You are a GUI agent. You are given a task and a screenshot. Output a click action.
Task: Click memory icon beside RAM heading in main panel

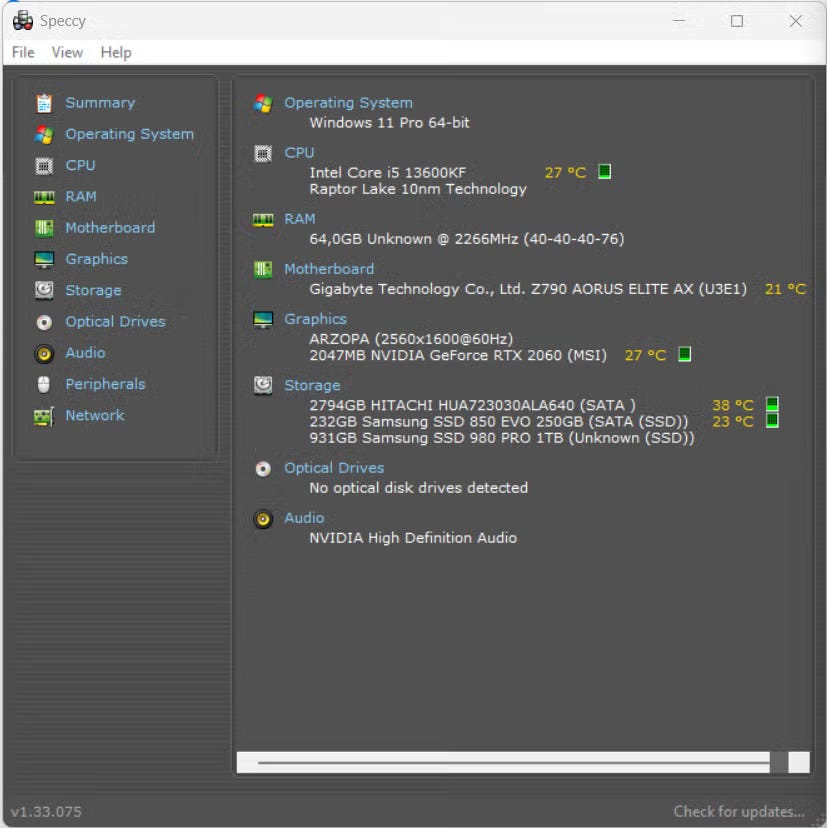tap(263, 220)
